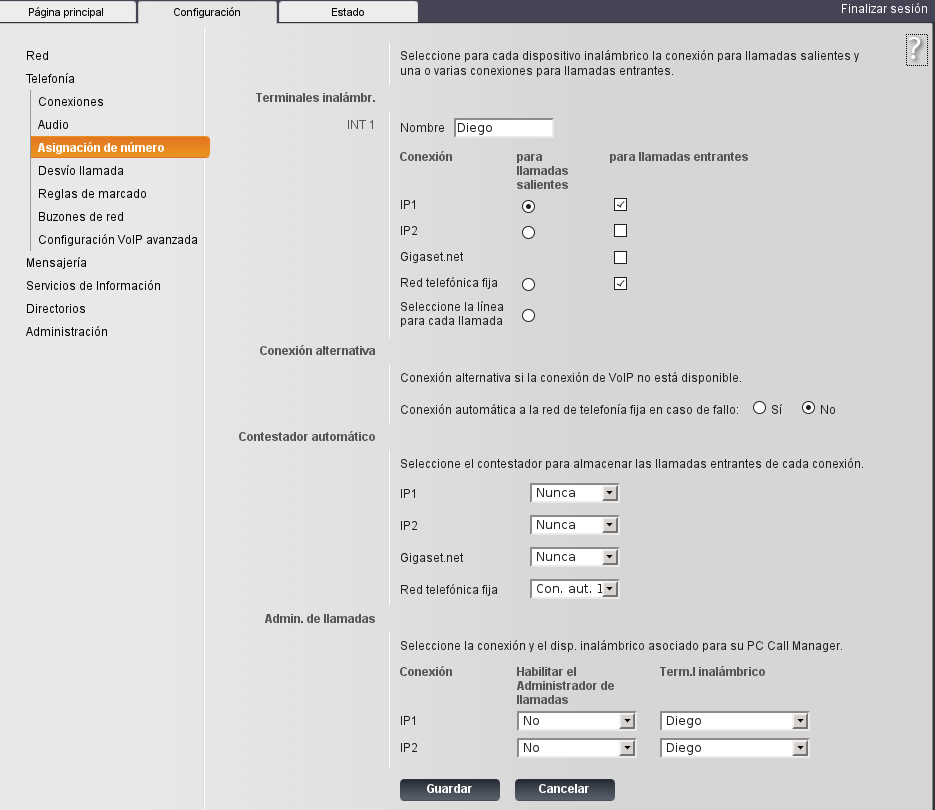Open Red telefónica fija answering machine dropdown

pos(574,589)
